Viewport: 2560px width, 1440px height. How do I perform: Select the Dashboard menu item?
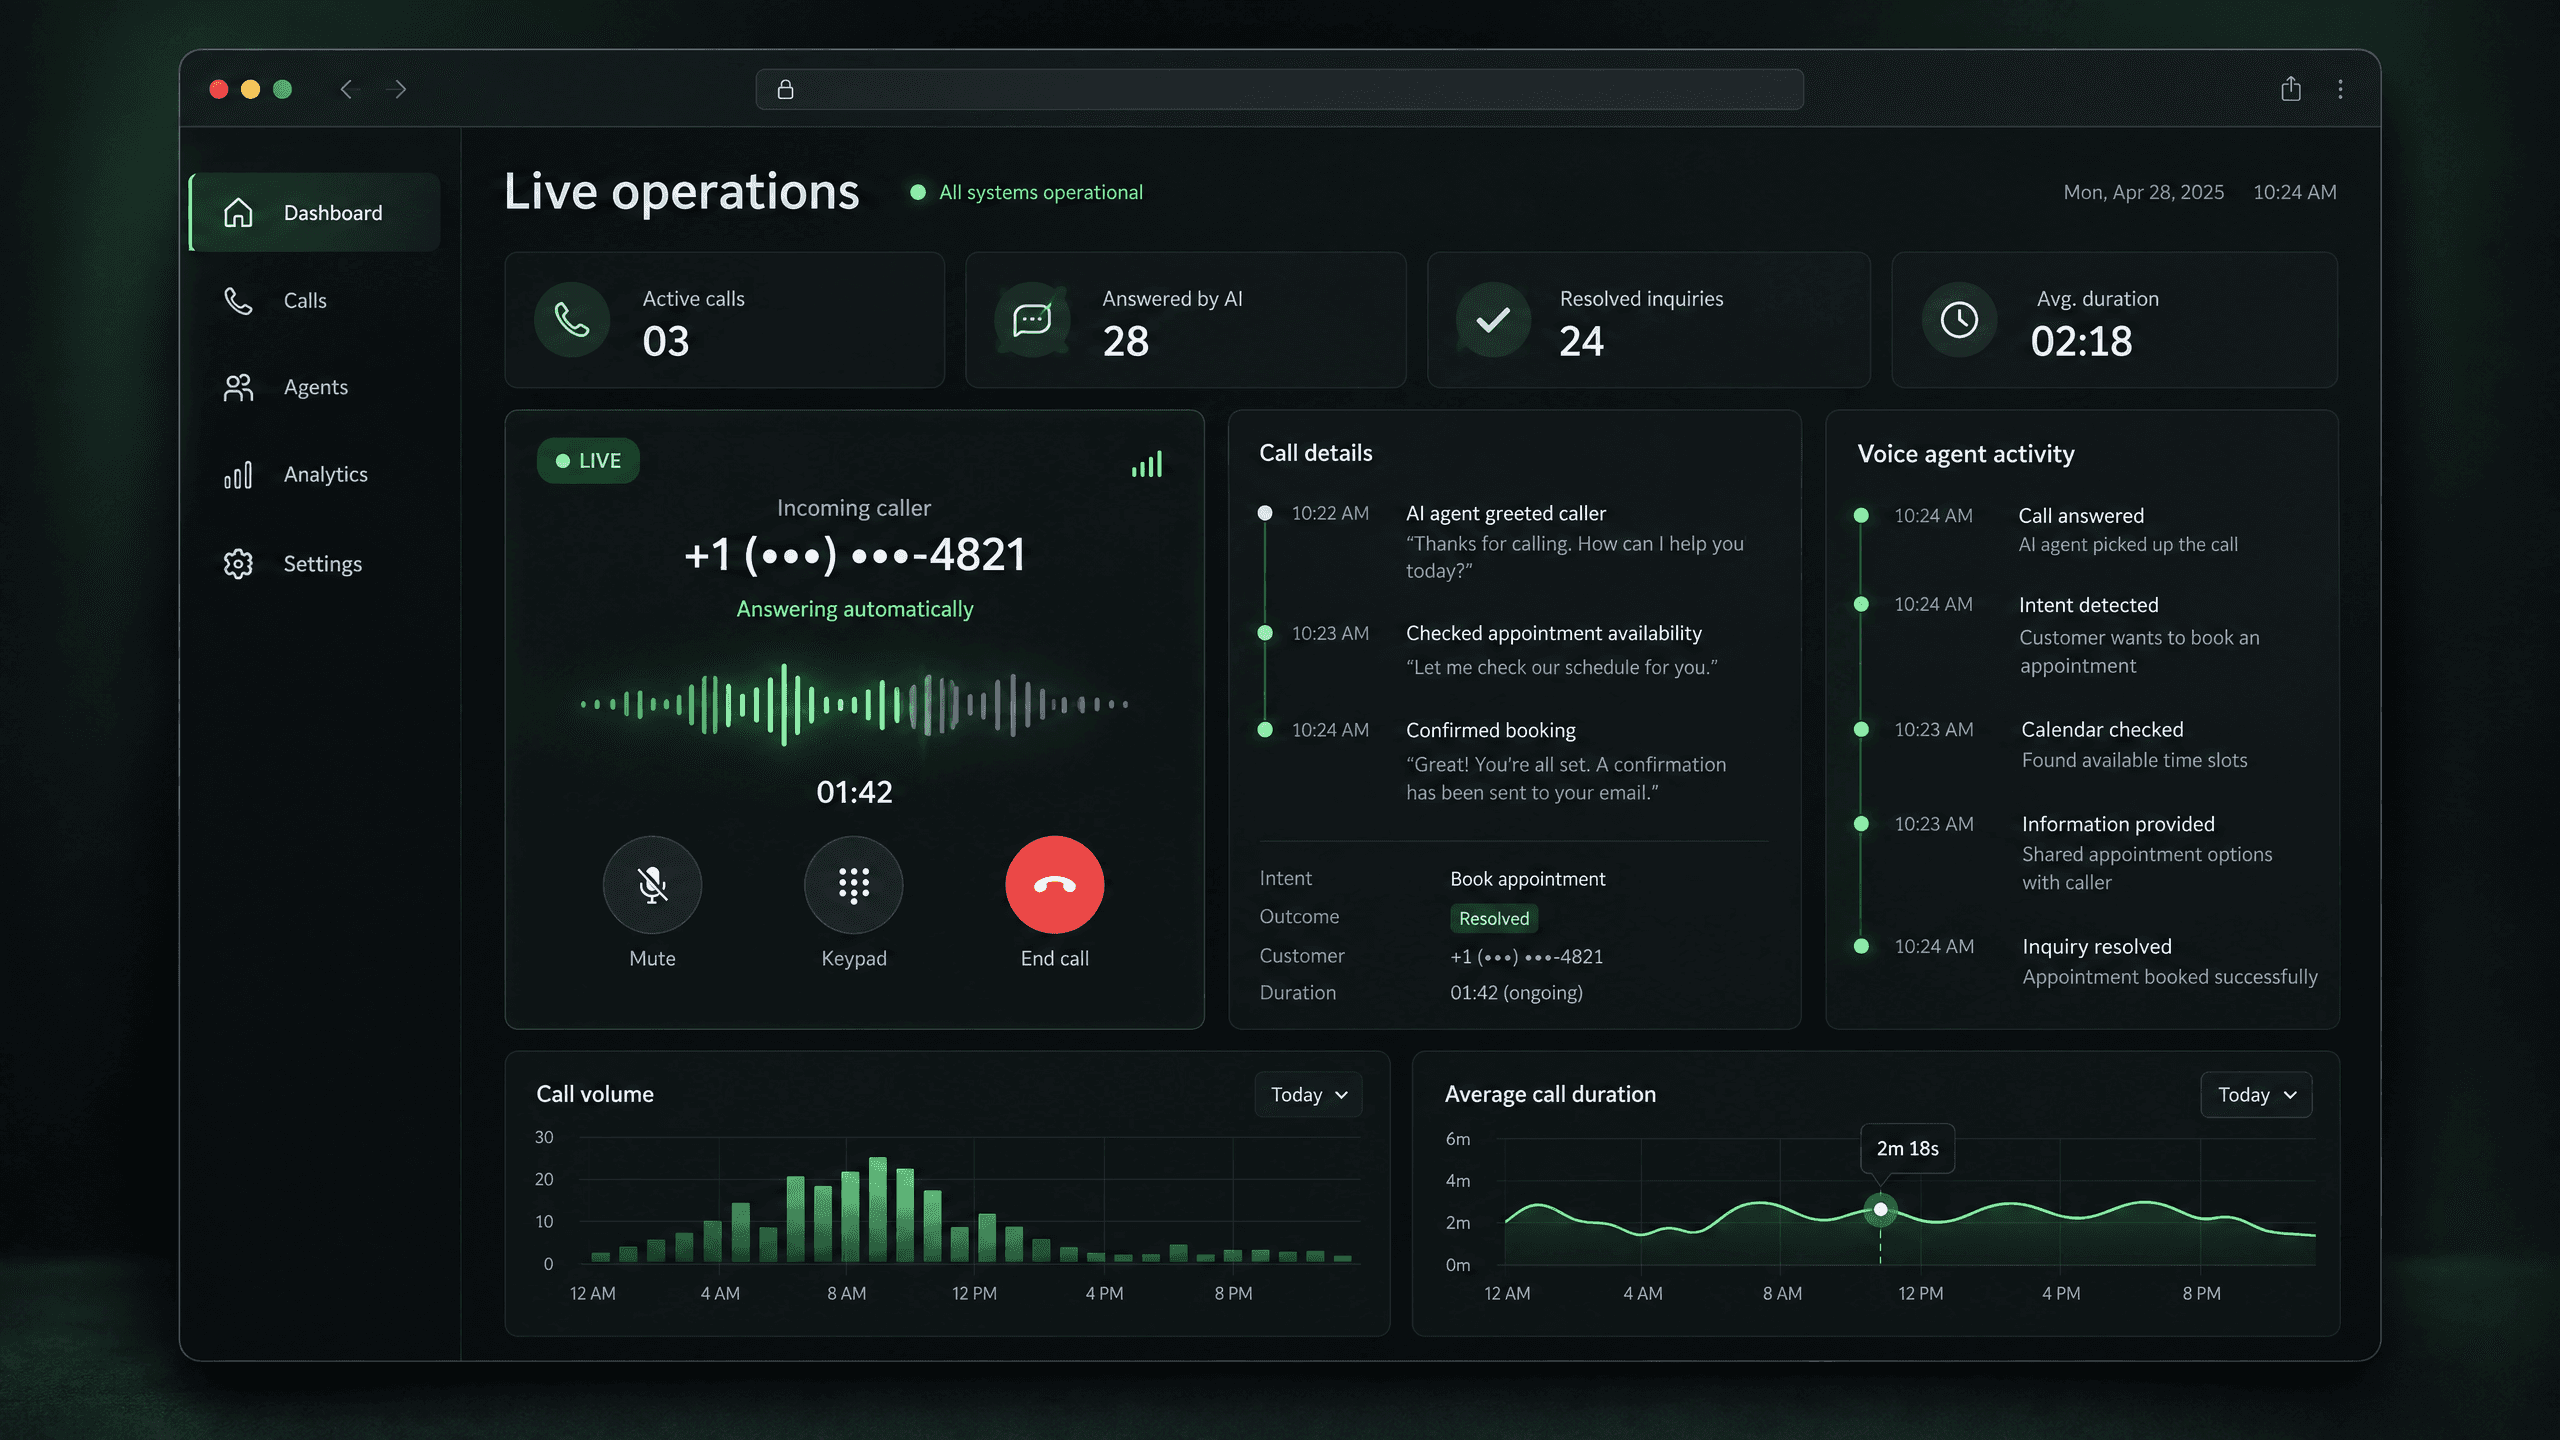pos(315,213)
